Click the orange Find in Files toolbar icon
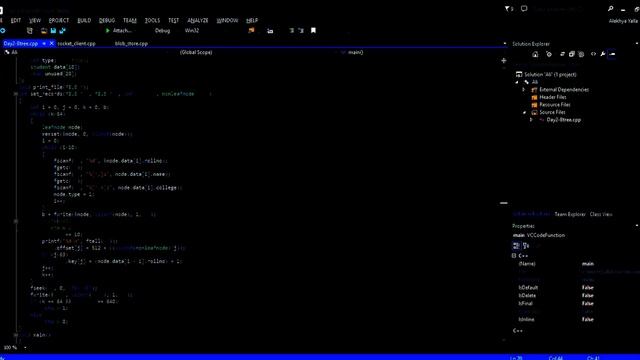 251,30
